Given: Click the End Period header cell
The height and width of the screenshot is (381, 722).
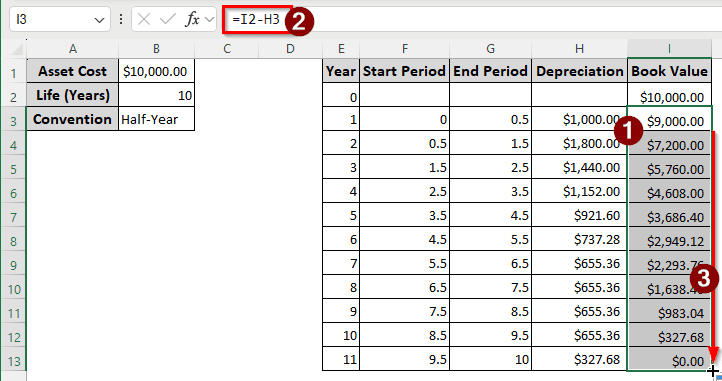Looking at the screenshot, I should point(490,71).
